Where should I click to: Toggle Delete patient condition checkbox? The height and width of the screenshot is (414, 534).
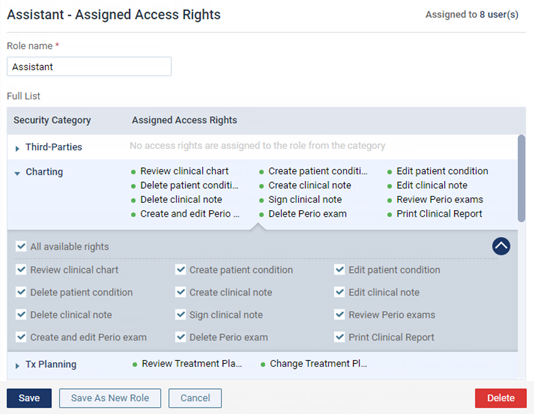[21, 292]
